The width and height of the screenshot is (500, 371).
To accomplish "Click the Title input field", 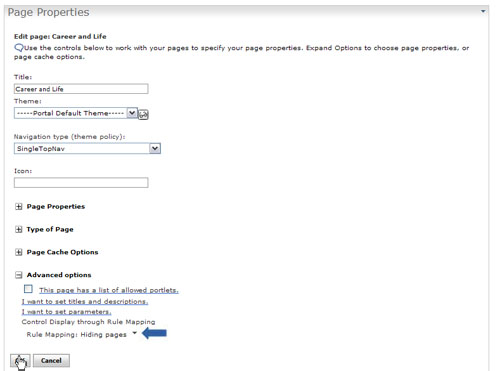I will [81, 89].
